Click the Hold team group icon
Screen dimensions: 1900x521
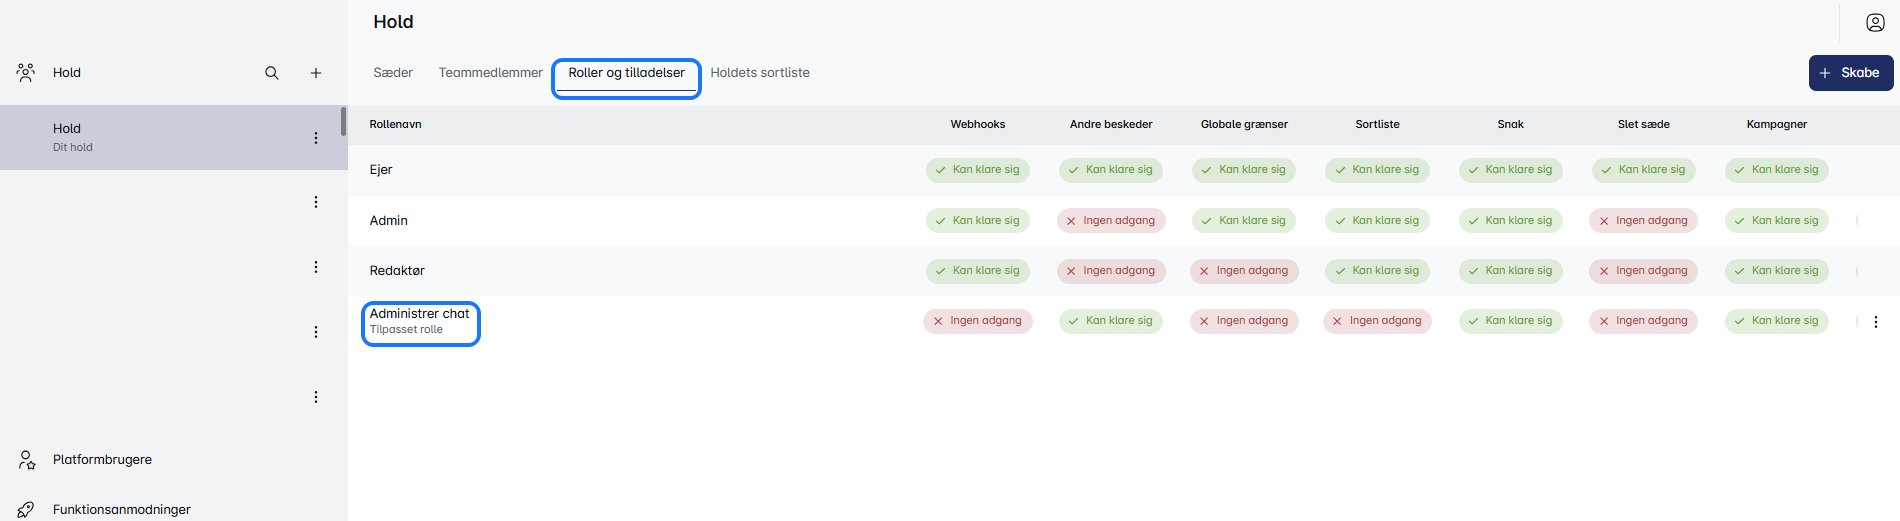coord(26,72)
